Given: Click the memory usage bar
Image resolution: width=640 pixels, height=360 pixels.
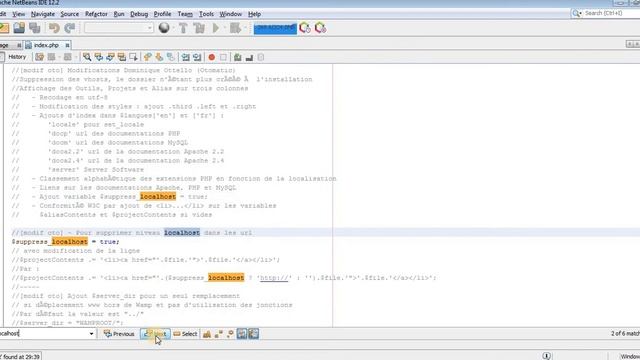Looking at the screenshot, I should coord(275,28).
